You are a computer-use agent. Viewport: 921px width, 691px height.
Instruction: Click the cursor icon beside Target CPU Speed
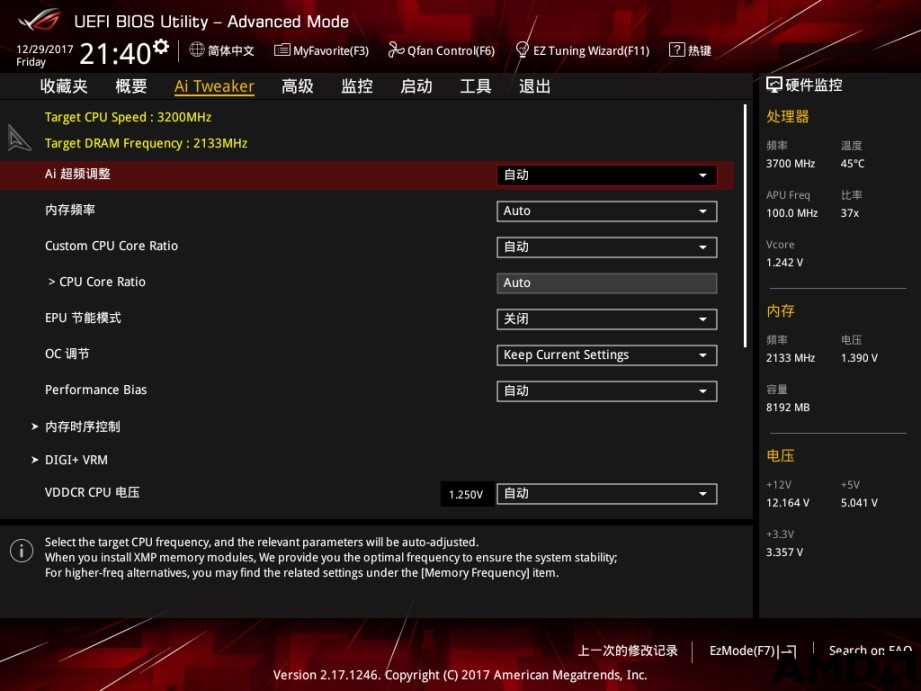[18, 138]
